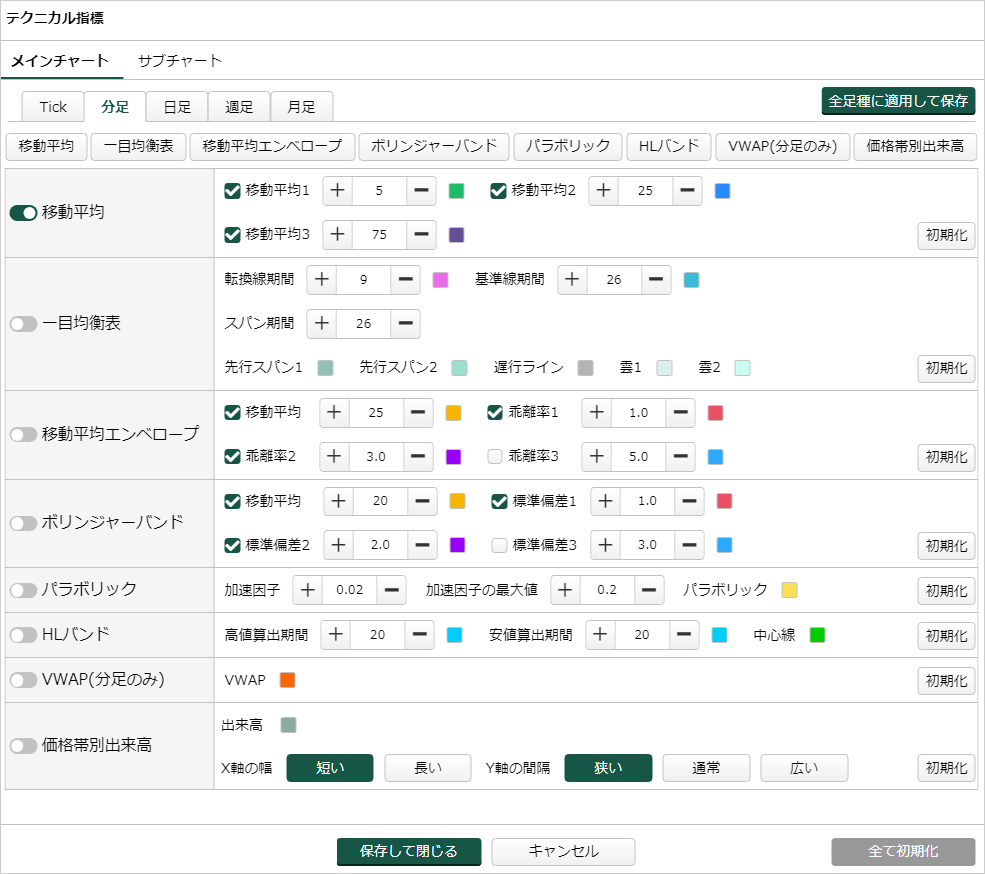
Task: Click 全て初期化 button
Action: click(x=903, y=851)
